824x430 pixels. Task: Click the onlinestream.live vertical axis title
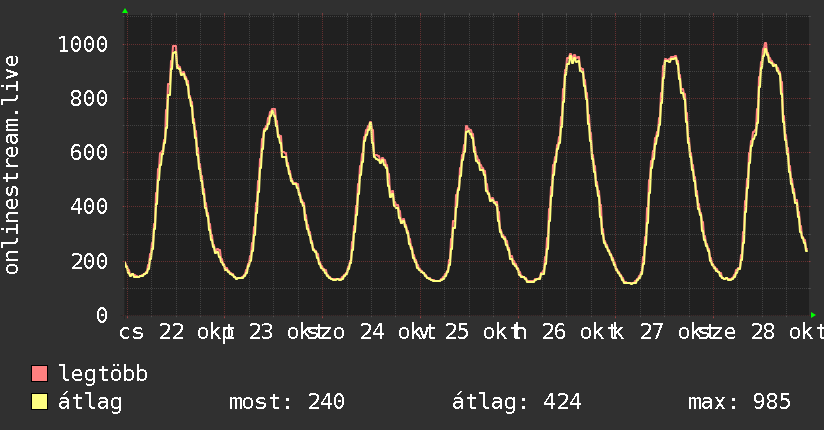tap(12, 165)
